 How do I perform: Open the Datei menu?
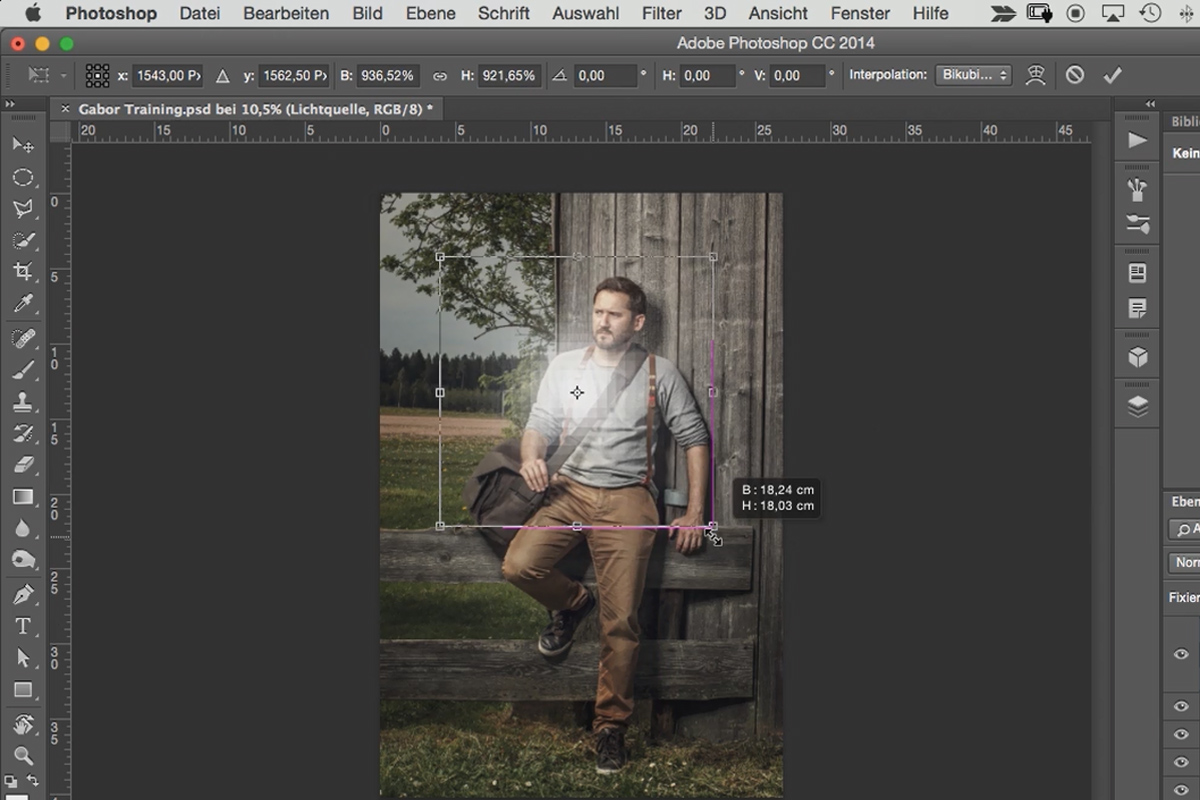[200, 13]
